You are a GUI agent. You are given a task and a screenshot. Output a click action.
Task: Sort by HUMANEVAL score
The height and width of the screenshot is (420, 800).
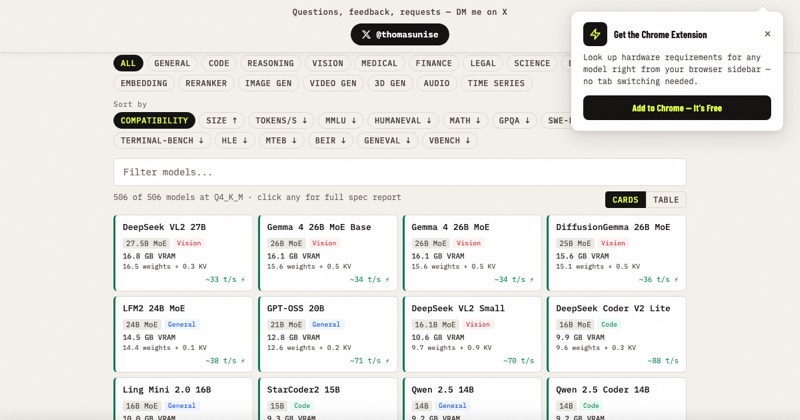pyautogui.click(x=403, y=120)
